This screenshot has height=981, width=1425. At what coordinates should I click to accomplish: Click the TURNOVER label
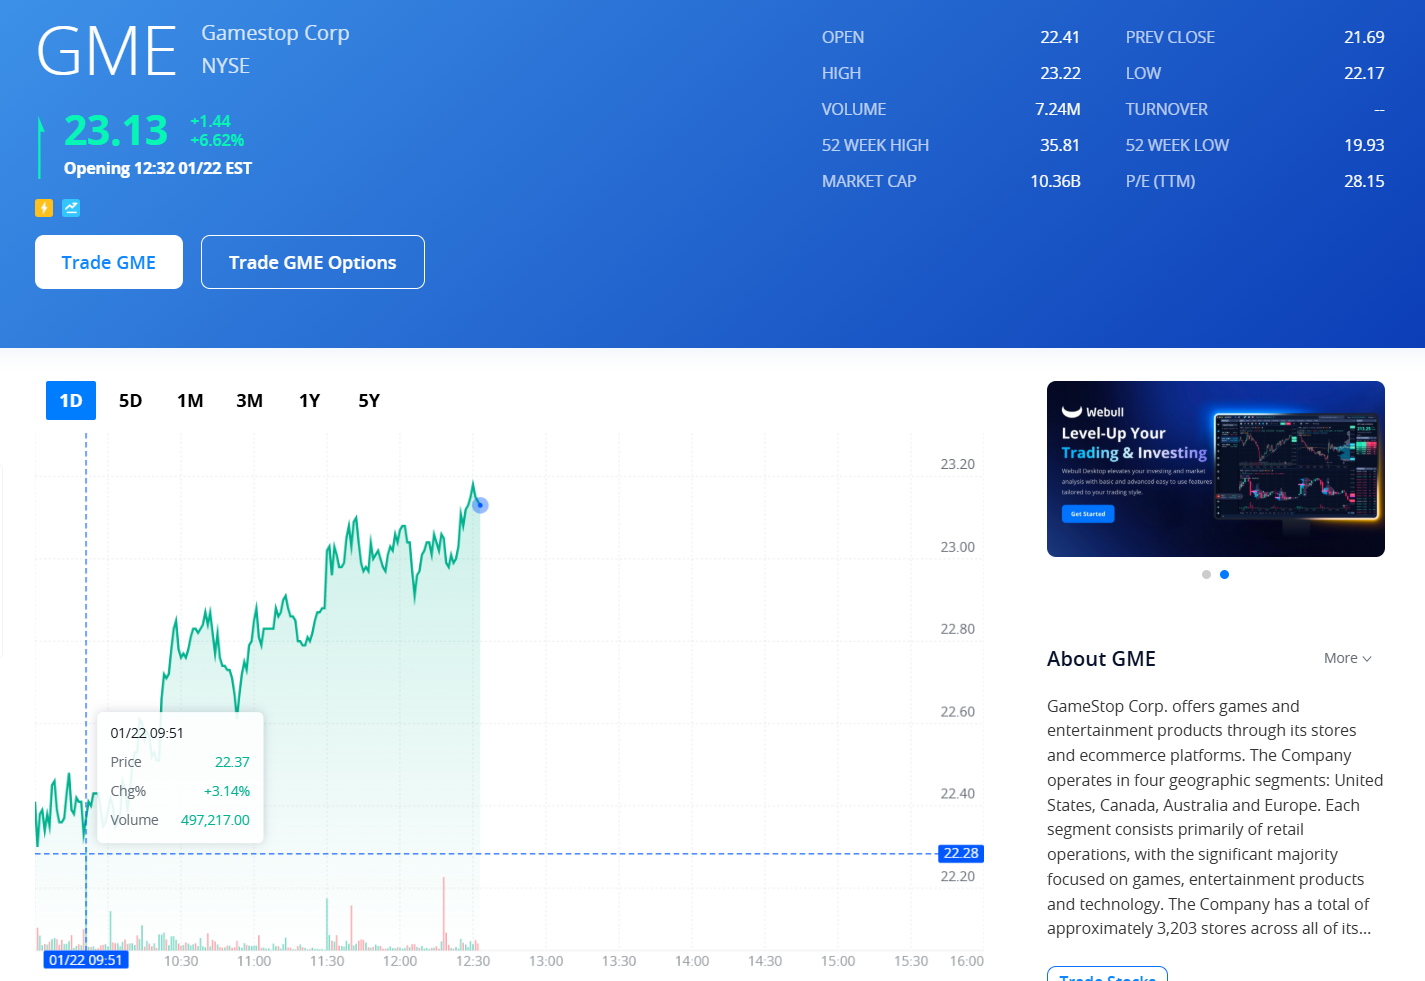(1167, 109)
